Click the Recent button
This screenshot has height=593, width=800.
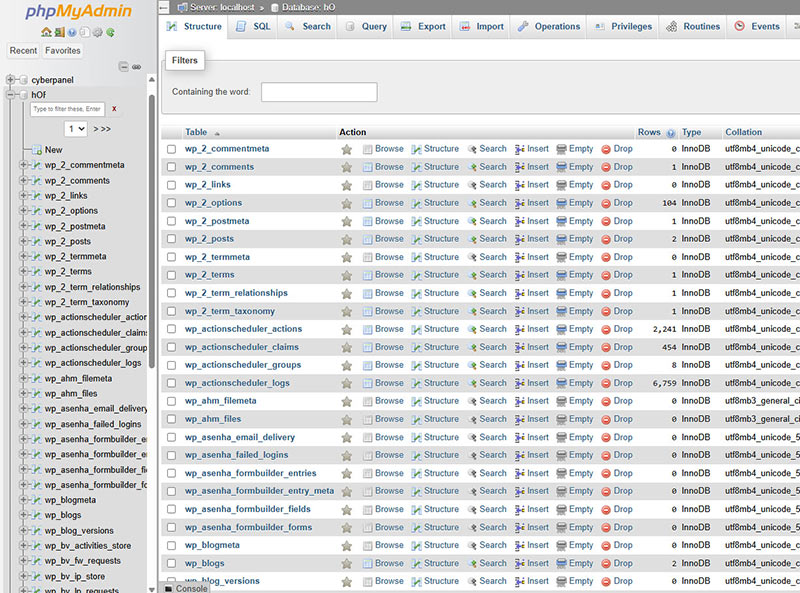(23, 51)
